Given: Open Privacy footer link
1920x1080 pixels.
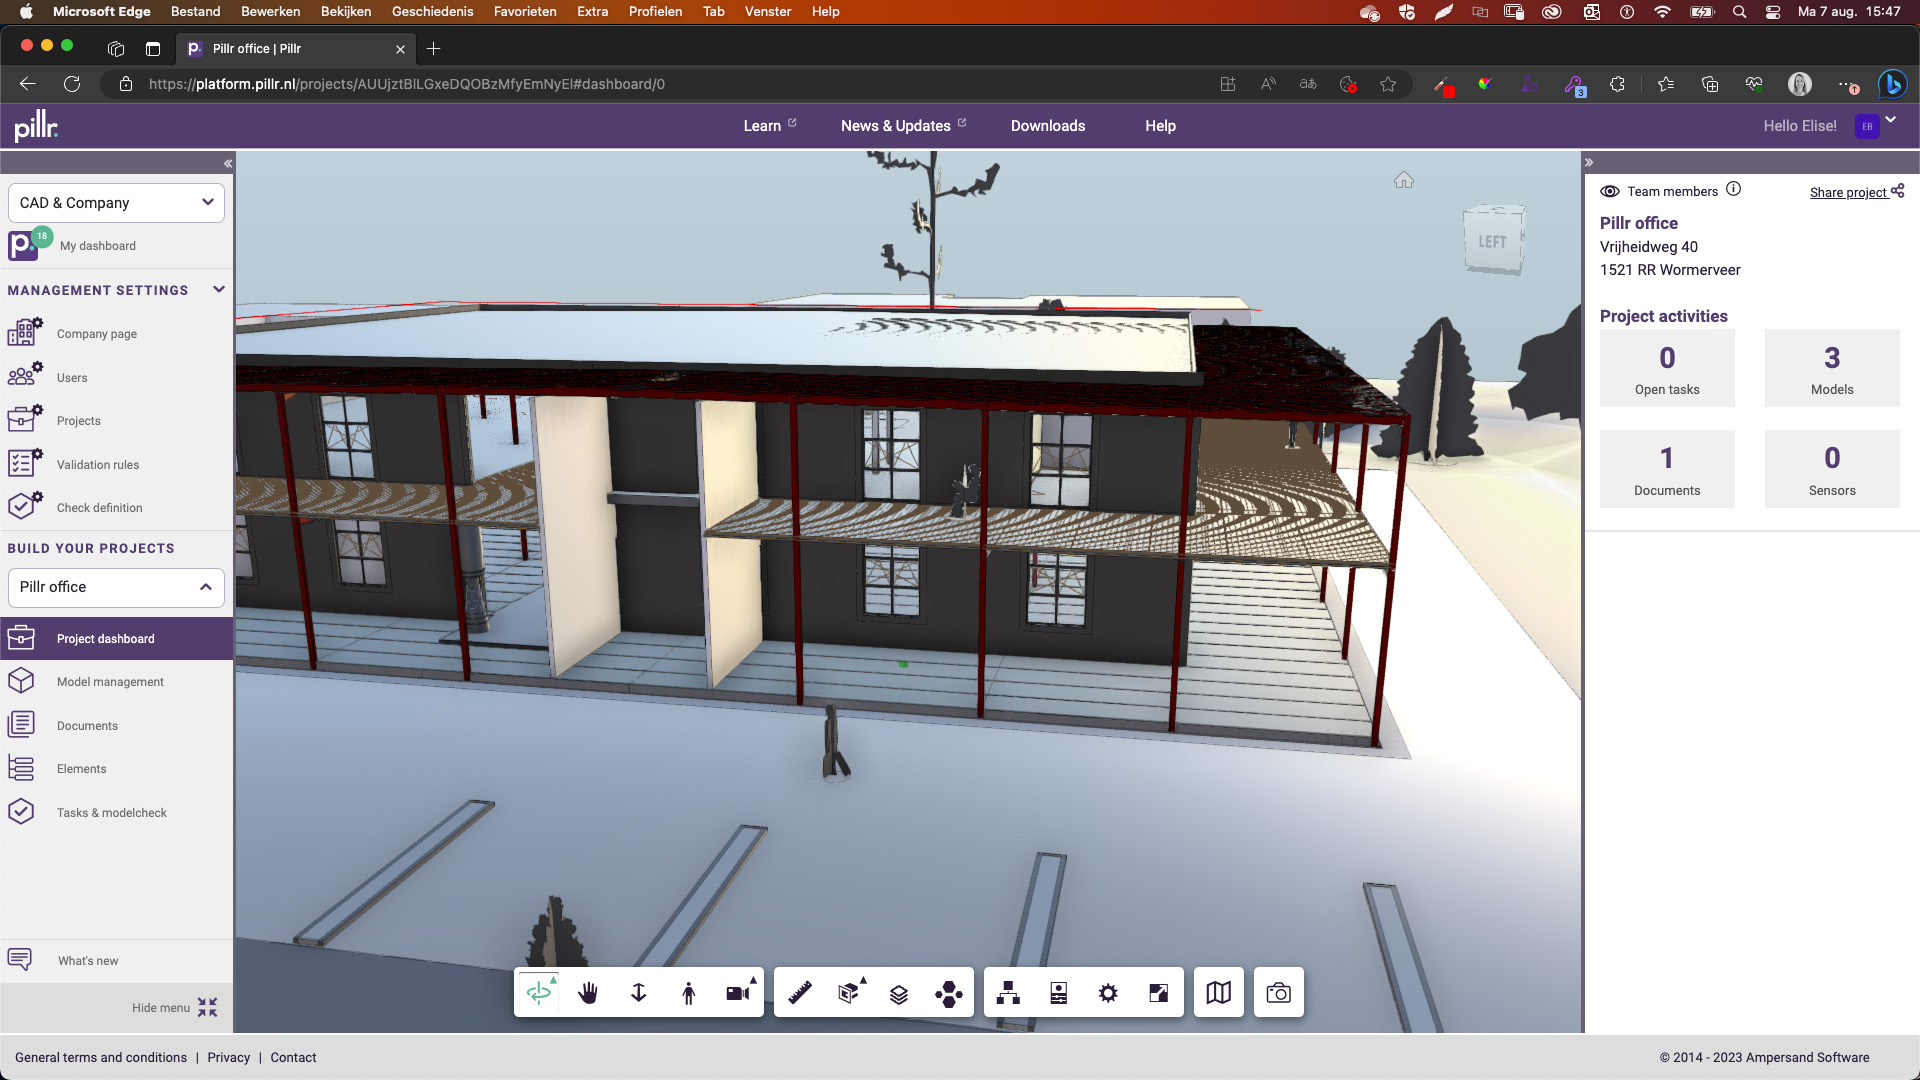Looking at the screenshot, I should tap(229, 1057).
